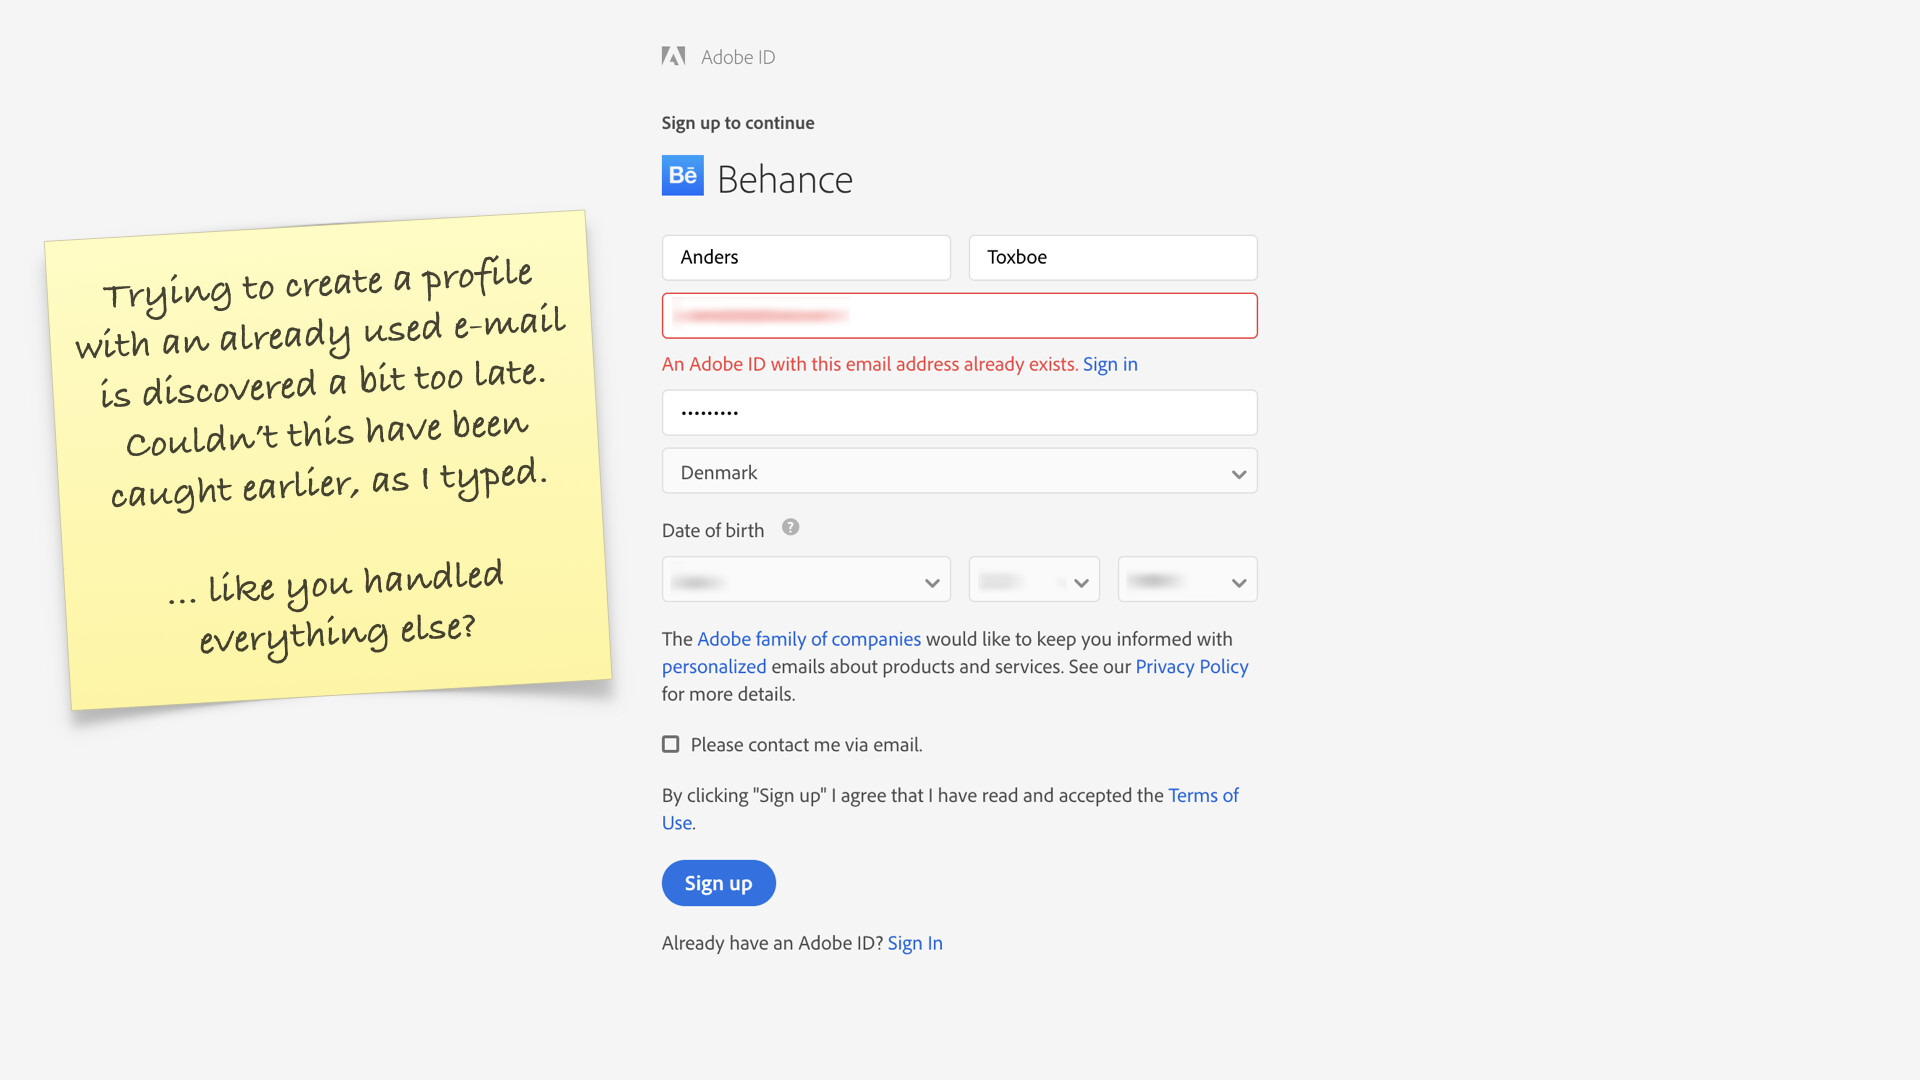1920x1080 pixels.
Task: Open the Adobe family of companies link
Action: pos(808,640)
